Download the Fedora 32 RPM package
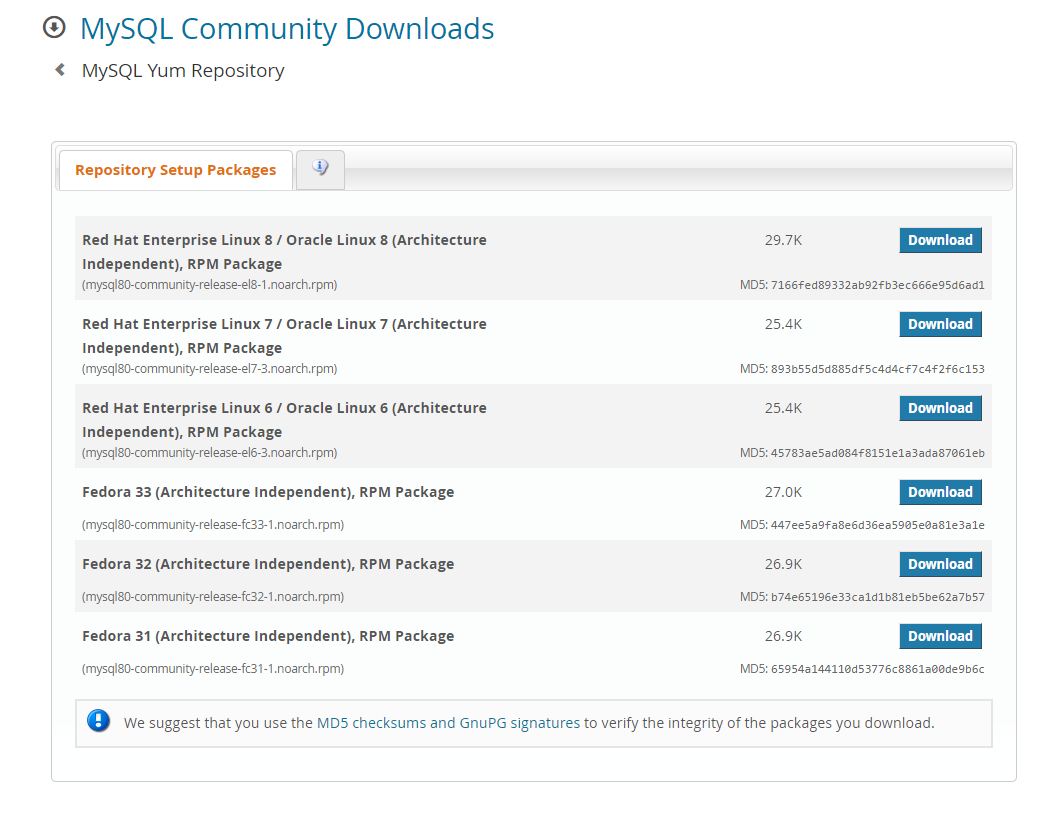The image size is (1052, 813). coord(940,564)
